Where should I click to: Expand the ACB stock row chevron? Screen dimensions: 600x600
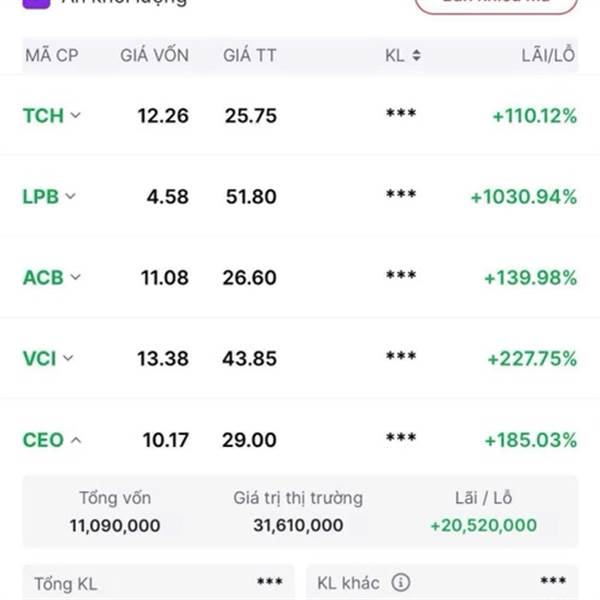pos(71,278)
